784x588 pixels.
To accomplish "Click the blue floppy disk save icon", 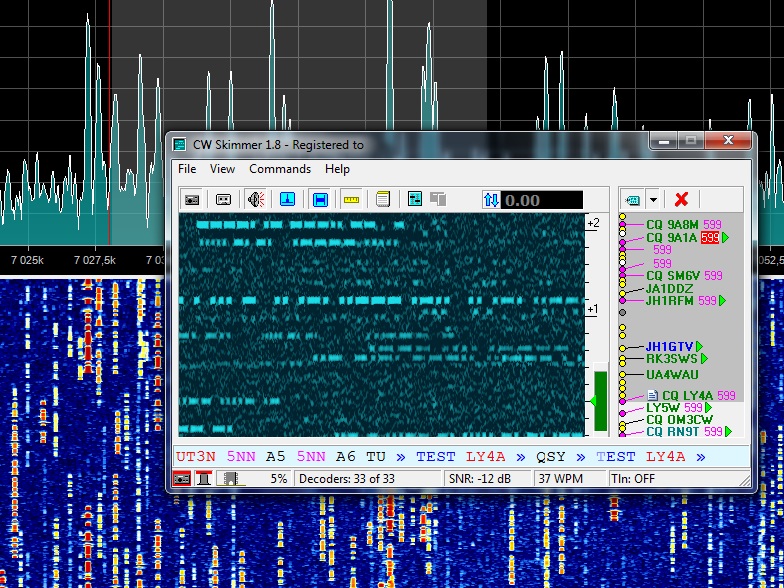I will 320,200.
